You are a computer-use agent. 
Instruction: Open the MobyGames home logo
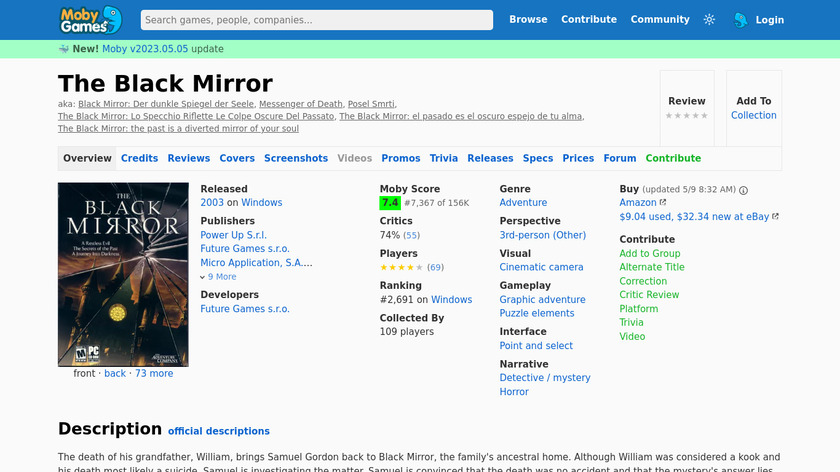tap(91, 20)
